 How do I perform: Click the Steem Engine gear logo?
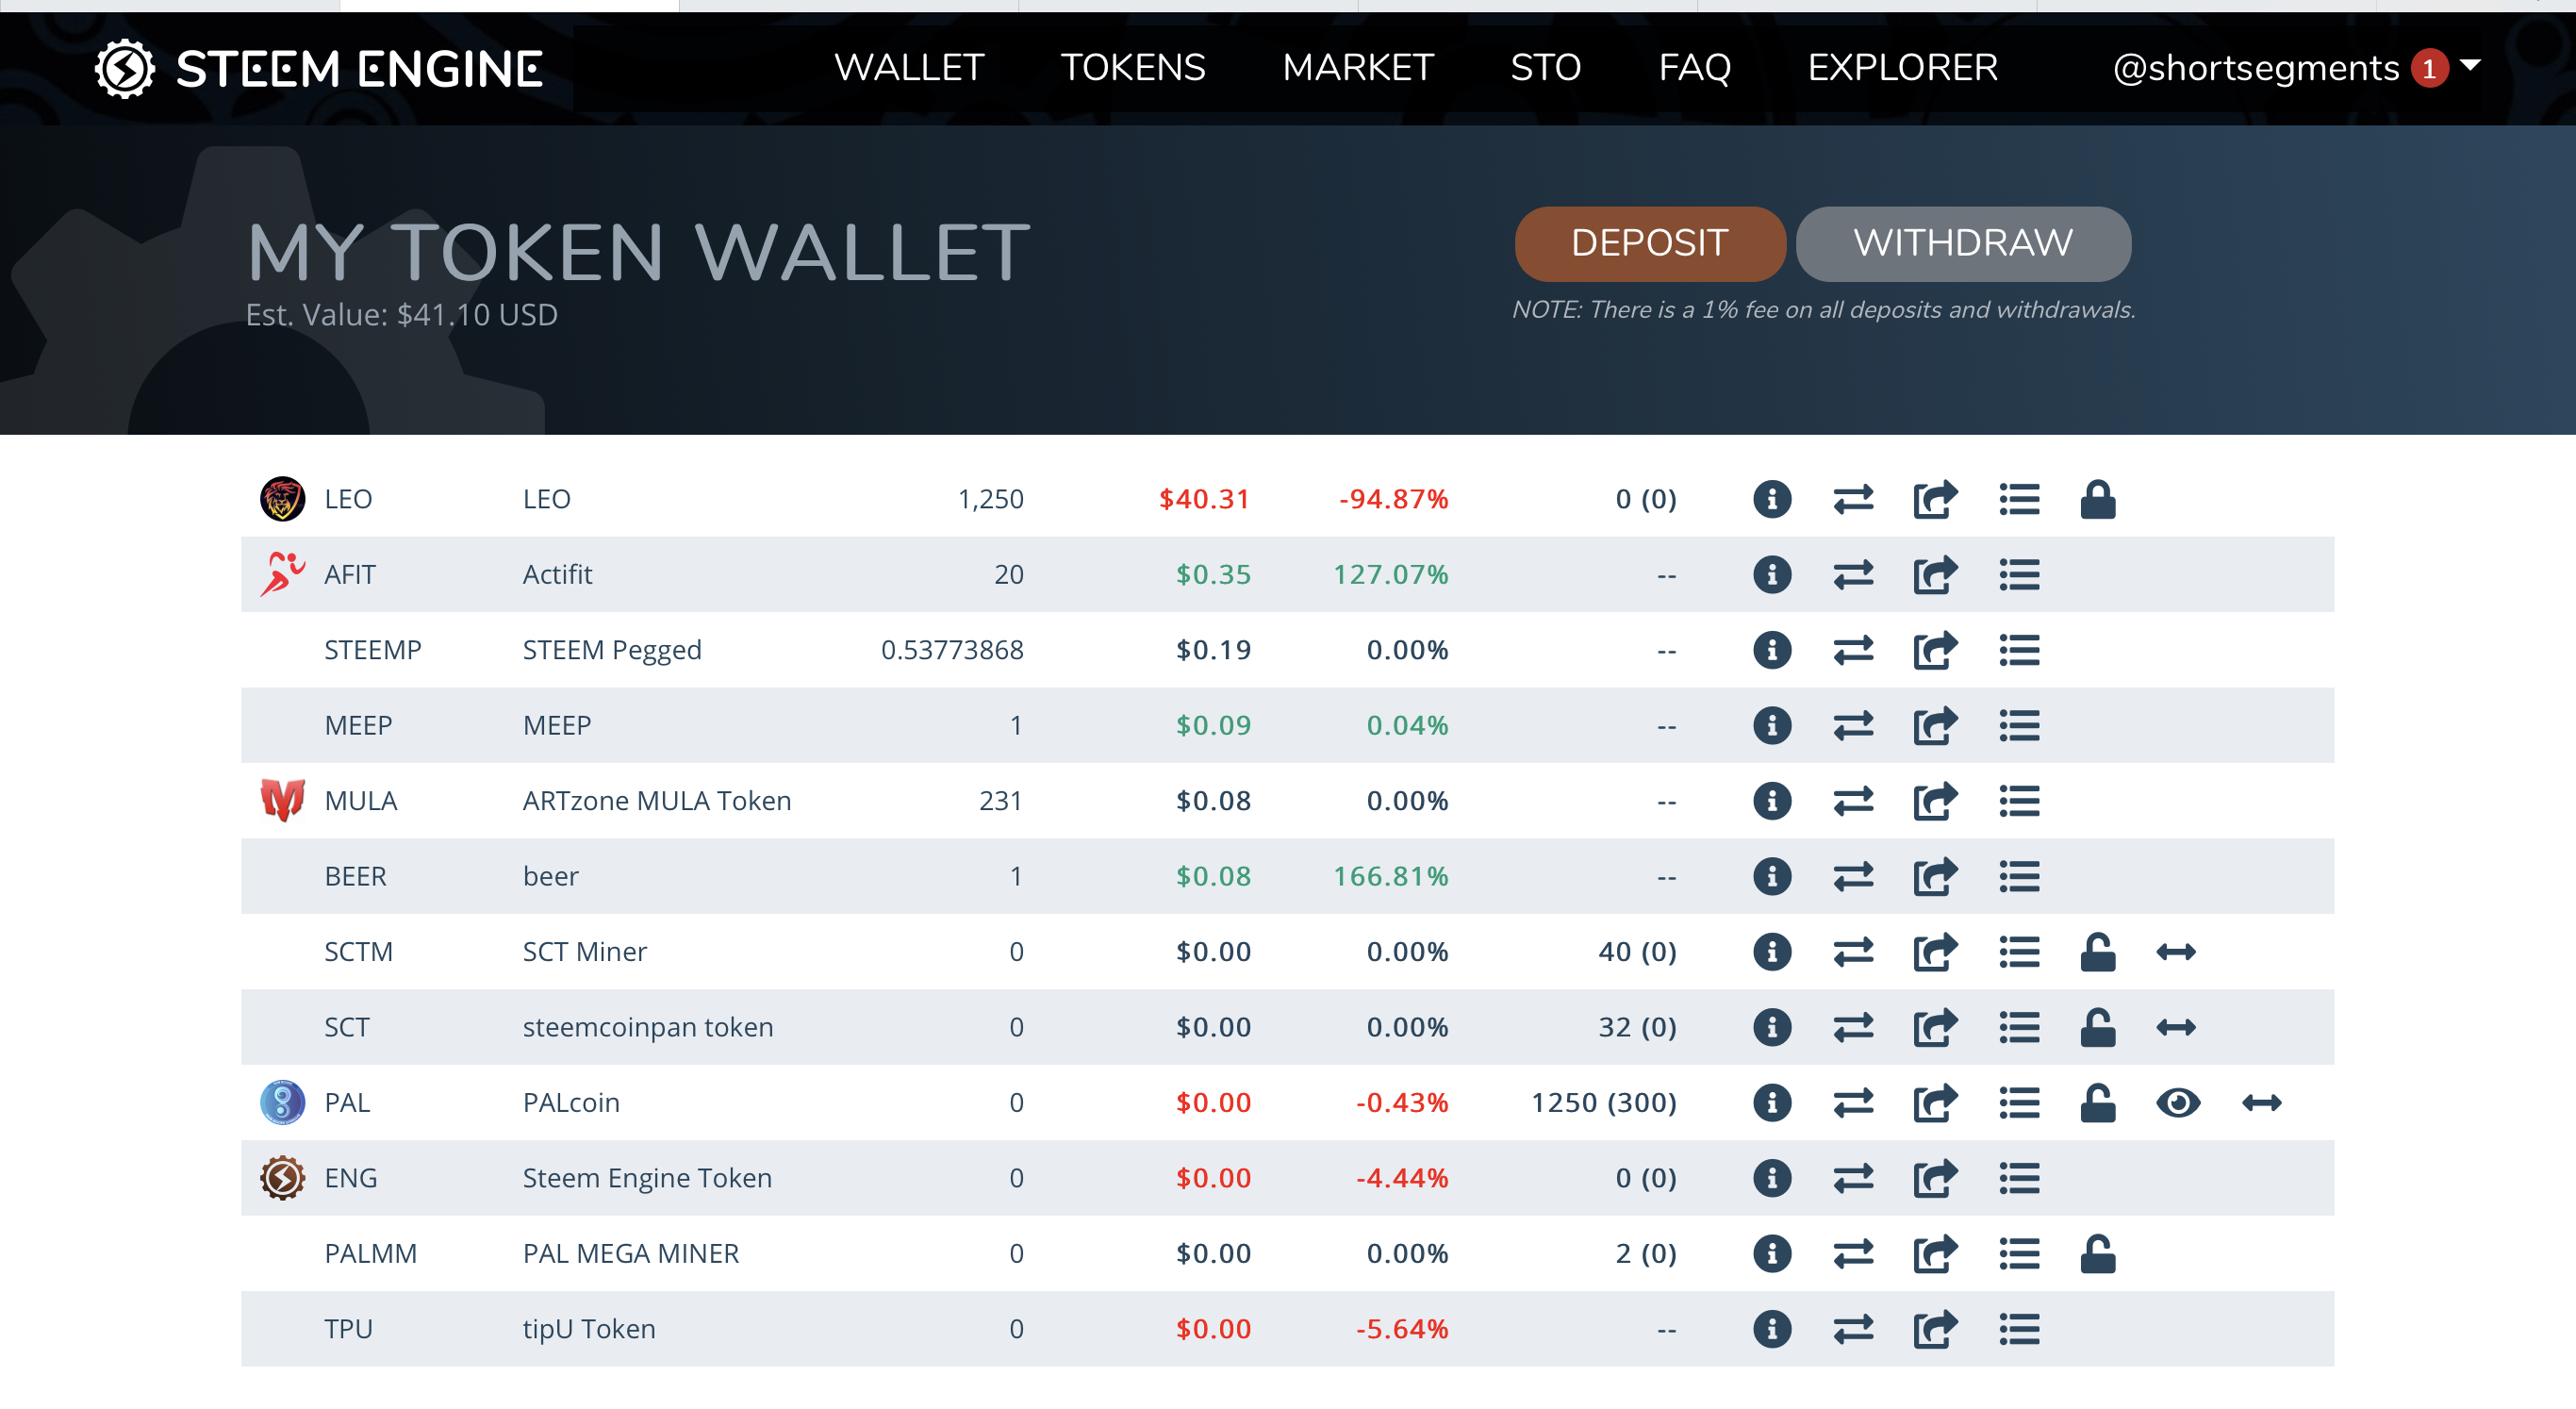[x=125, y=68]
